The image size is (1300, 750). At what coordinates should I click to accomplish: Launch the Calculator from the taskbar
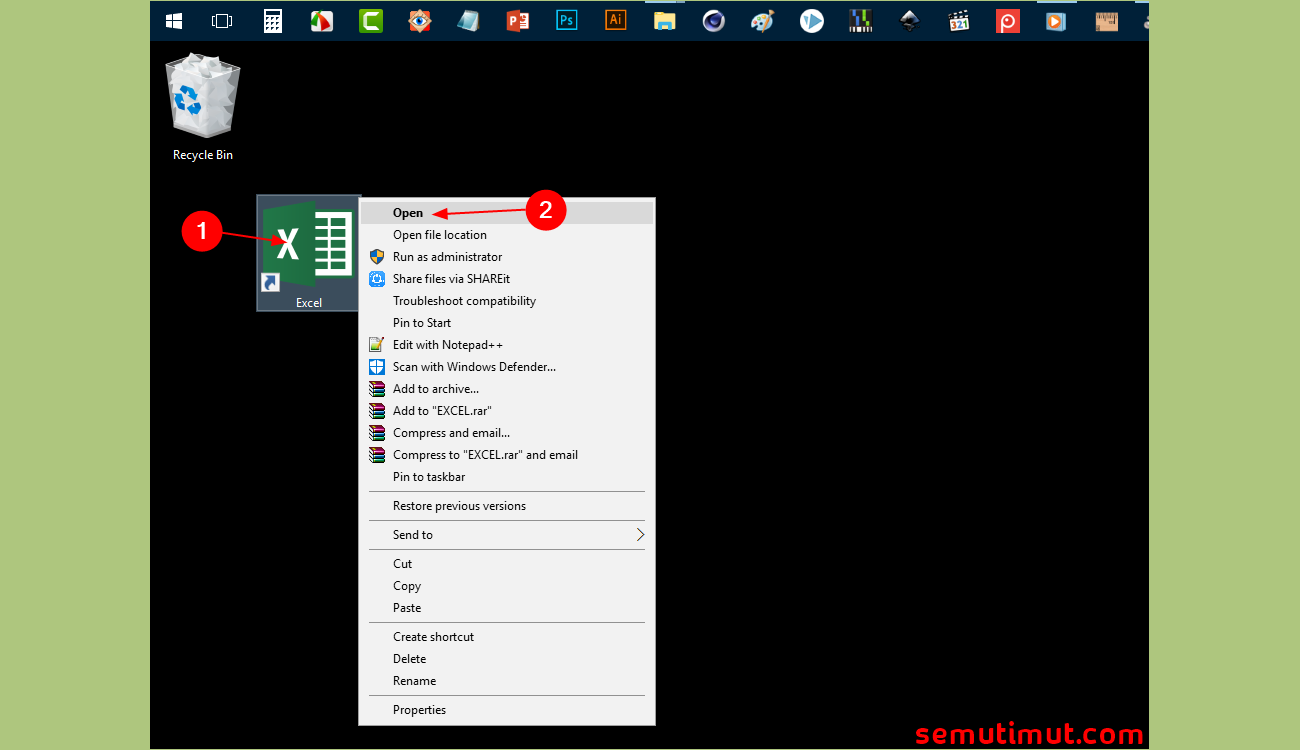(272, 20)
